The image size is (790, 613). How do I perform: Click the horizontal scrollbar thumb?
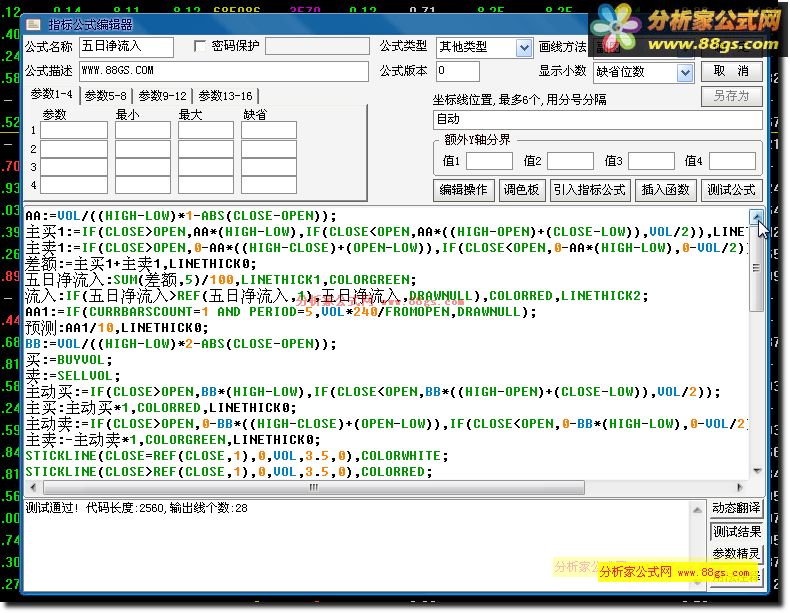pos(314,487)
